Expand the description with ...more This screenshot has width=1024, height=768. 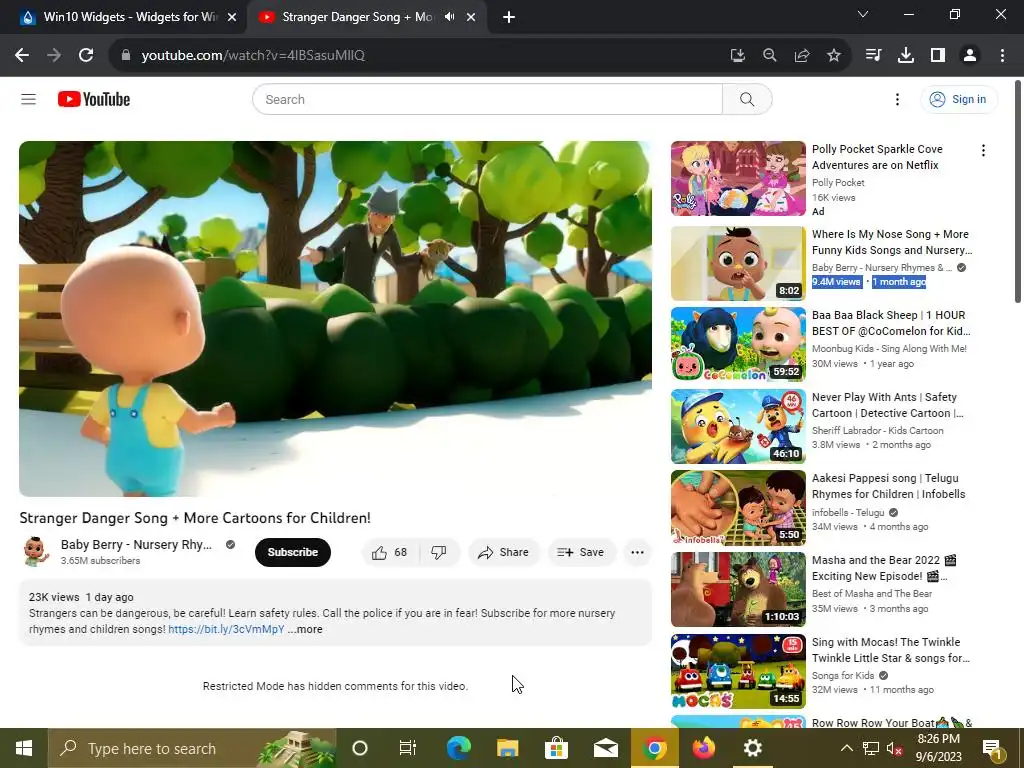(x=305, y=630)
